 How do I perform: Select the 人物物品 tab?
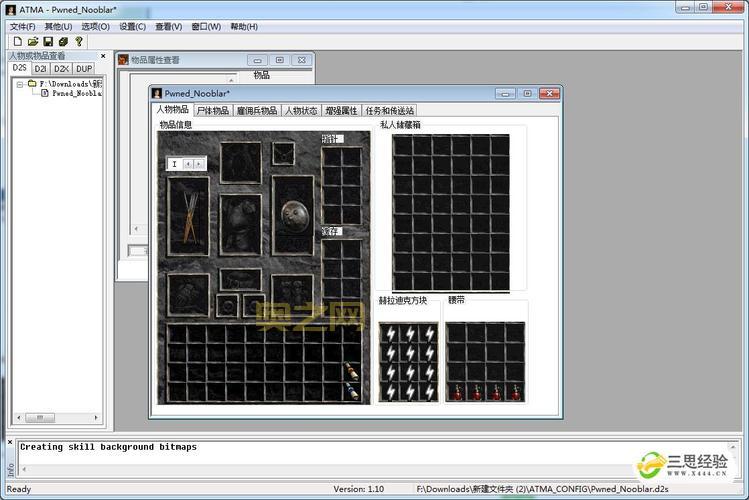(173, 109)
